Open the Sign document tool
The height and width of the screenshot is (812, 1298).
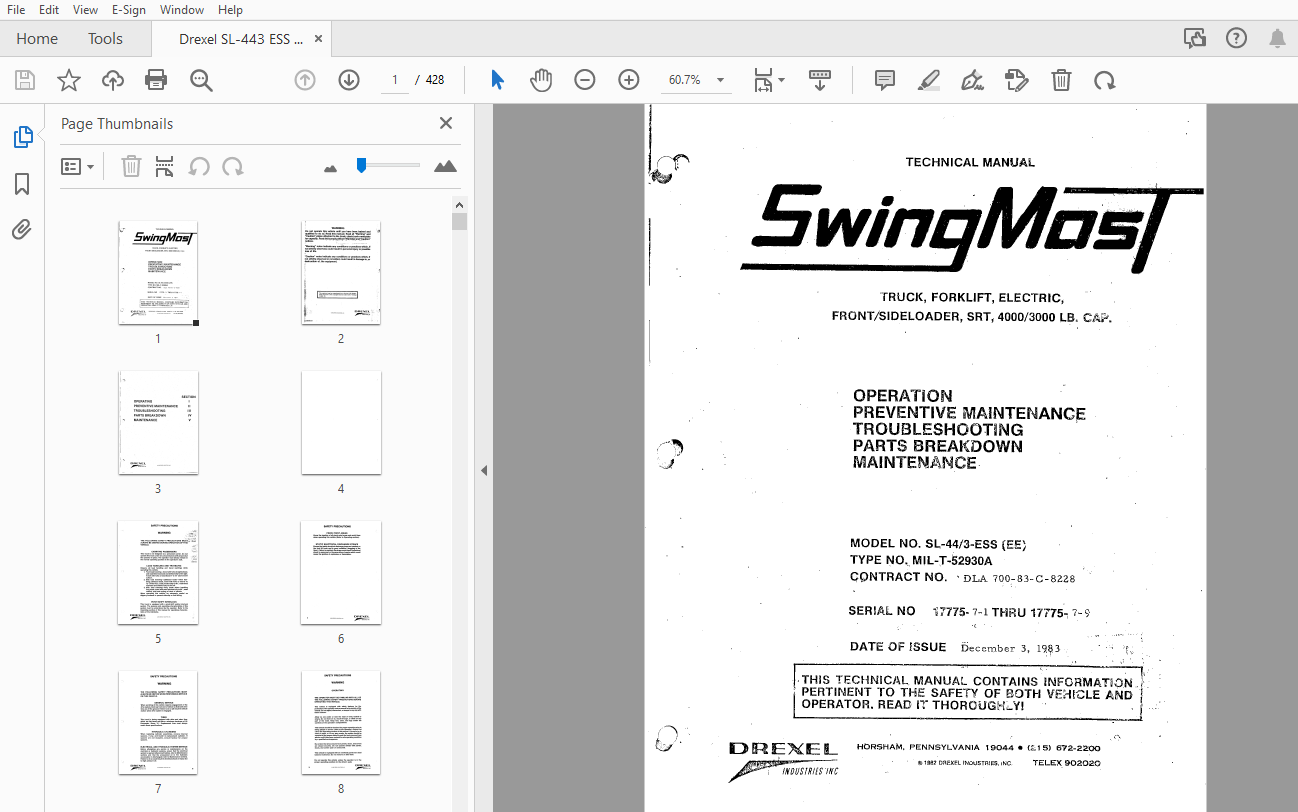[972, 80]
